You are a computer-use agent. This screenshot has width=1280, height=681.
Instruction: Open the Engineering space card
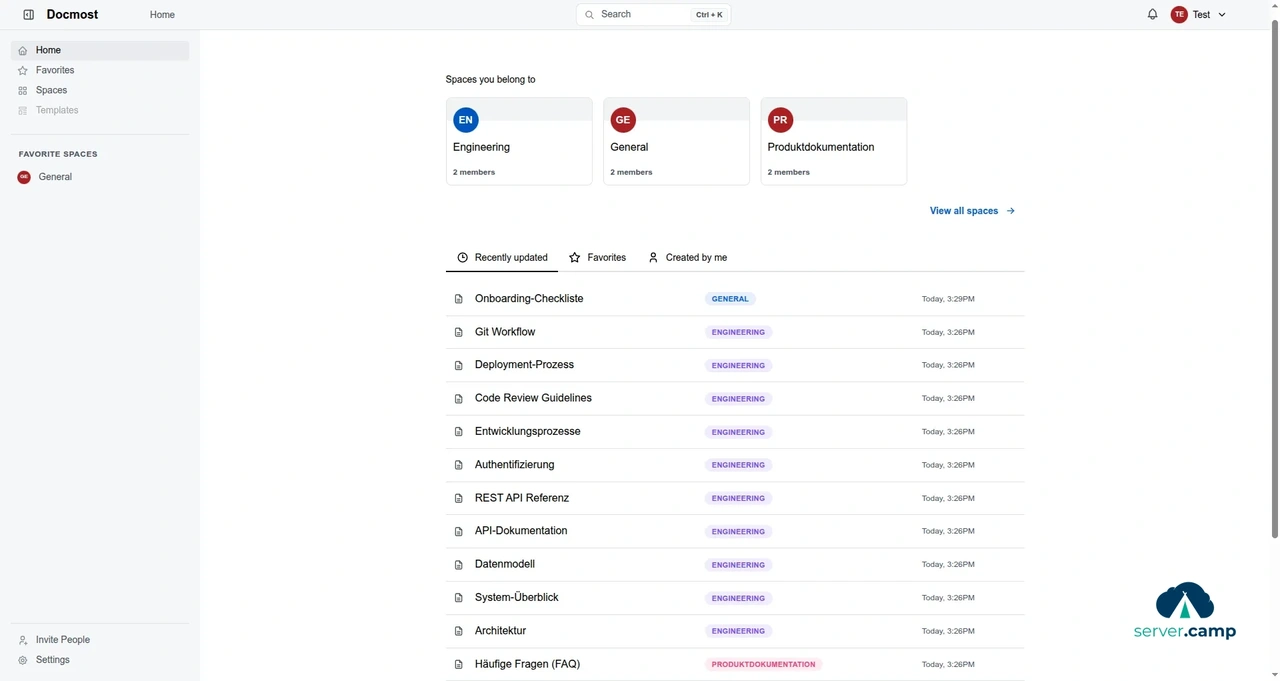click(x=519, y=141)
